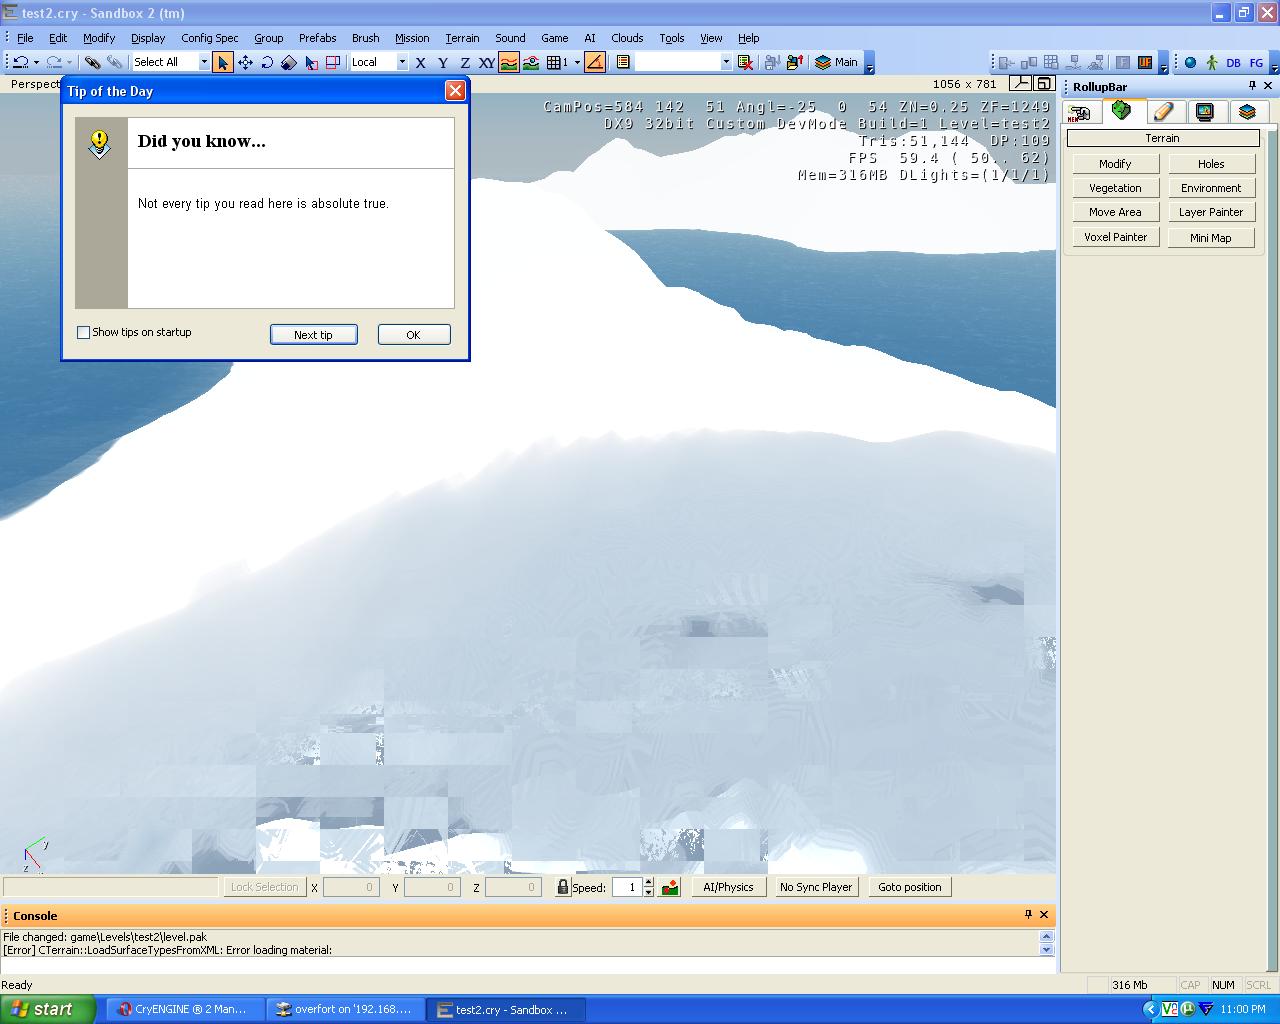Open the Layer Painter tool
This screenshot has width=1280, height=1024.
[1211, 212]
